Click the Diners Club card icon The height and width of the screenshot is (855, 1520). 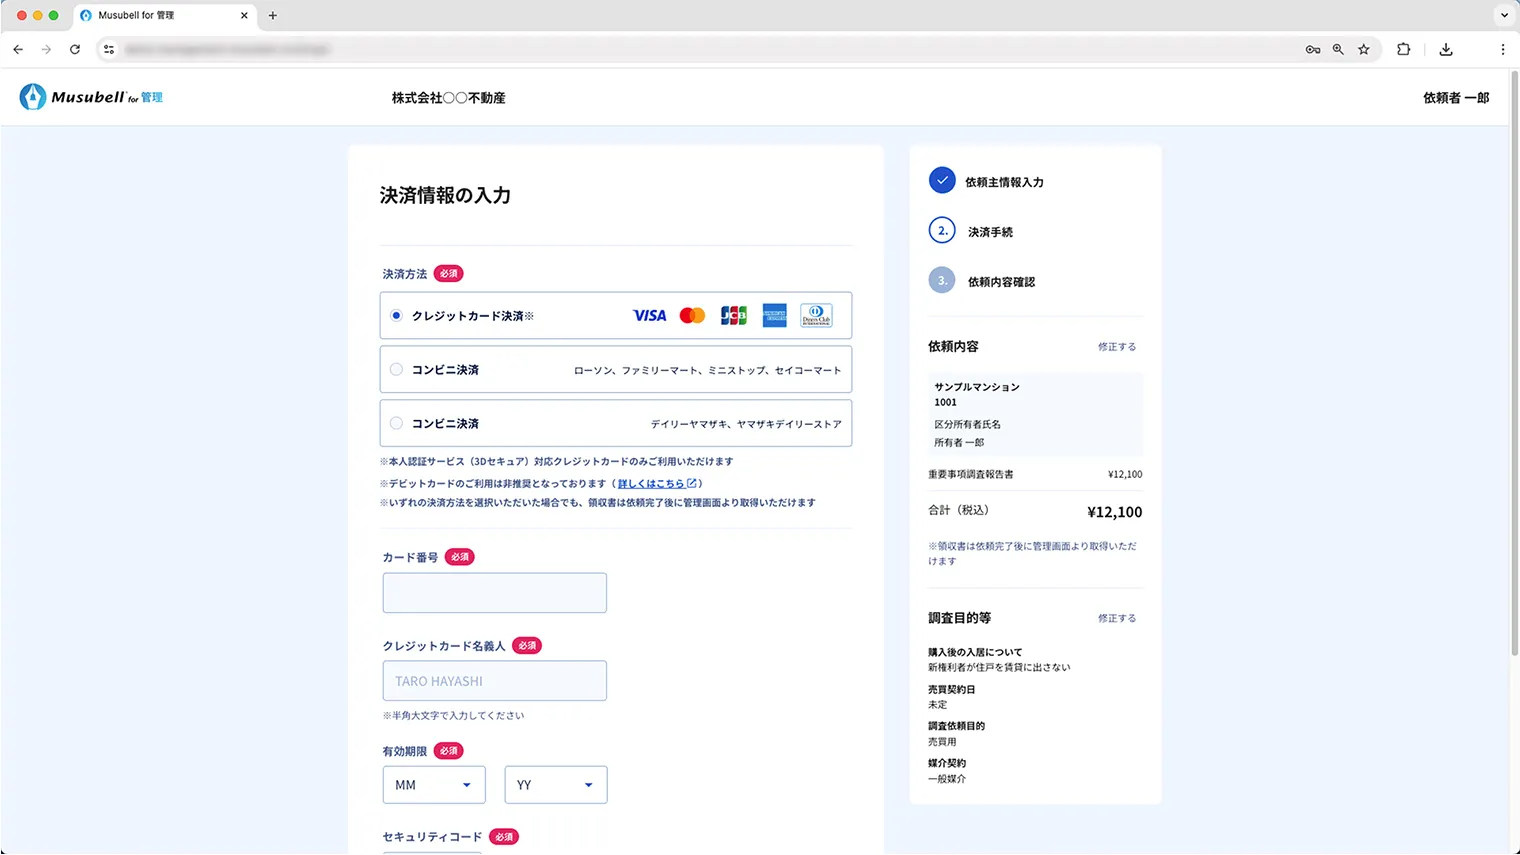pos(815,315)
